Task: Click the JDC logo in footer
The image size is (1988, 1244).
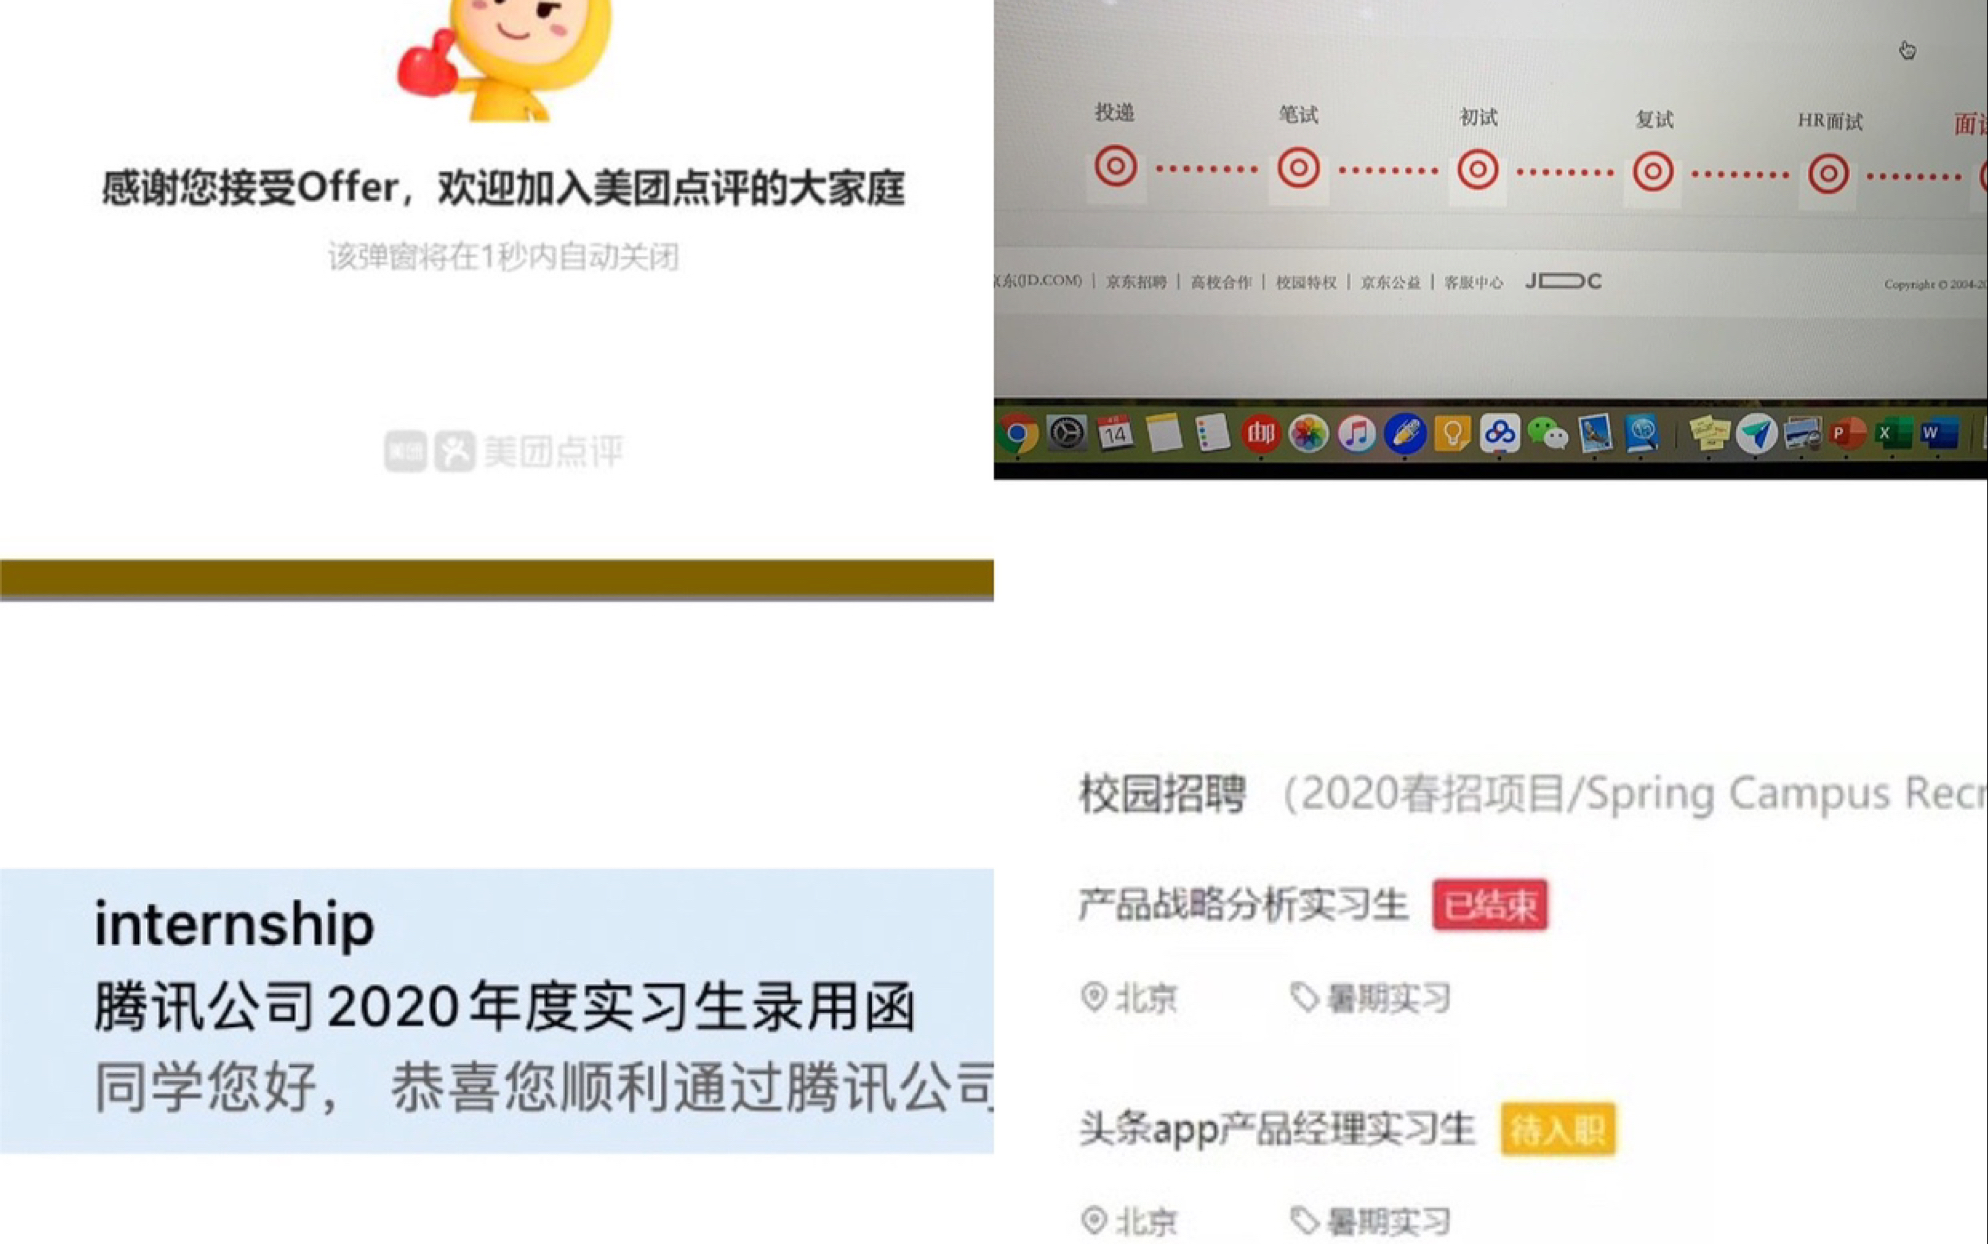Action: tap(1563, 281)
